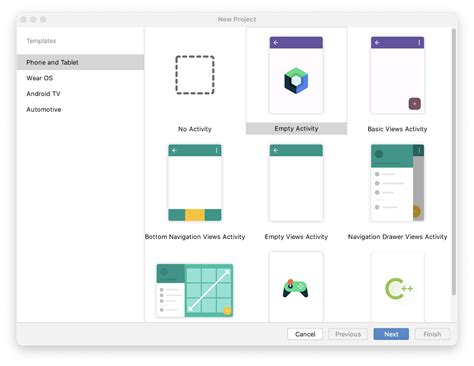This screenshot has height=366, width=474.
Task: Select Bottom Navigation Views Activity template
Action: tap(195, 183)
